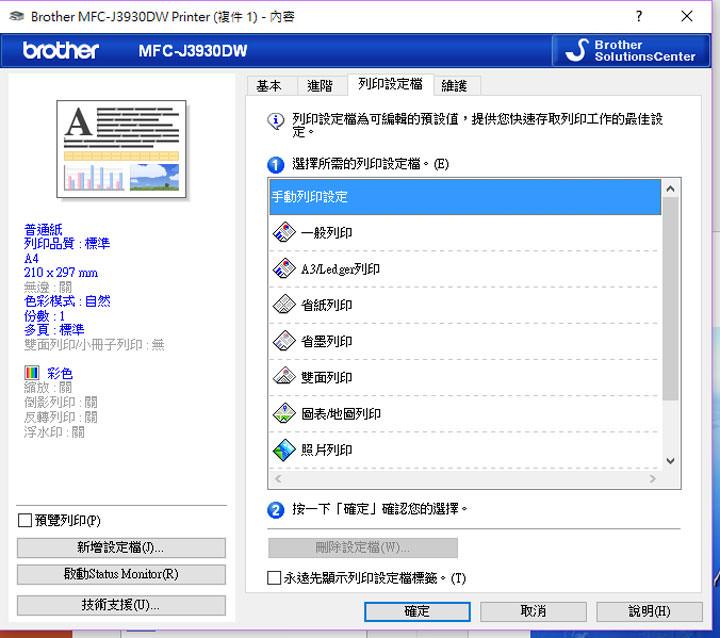Click the 彩色 color label text
The image size is (720, 638).
(x=60, y=373)
